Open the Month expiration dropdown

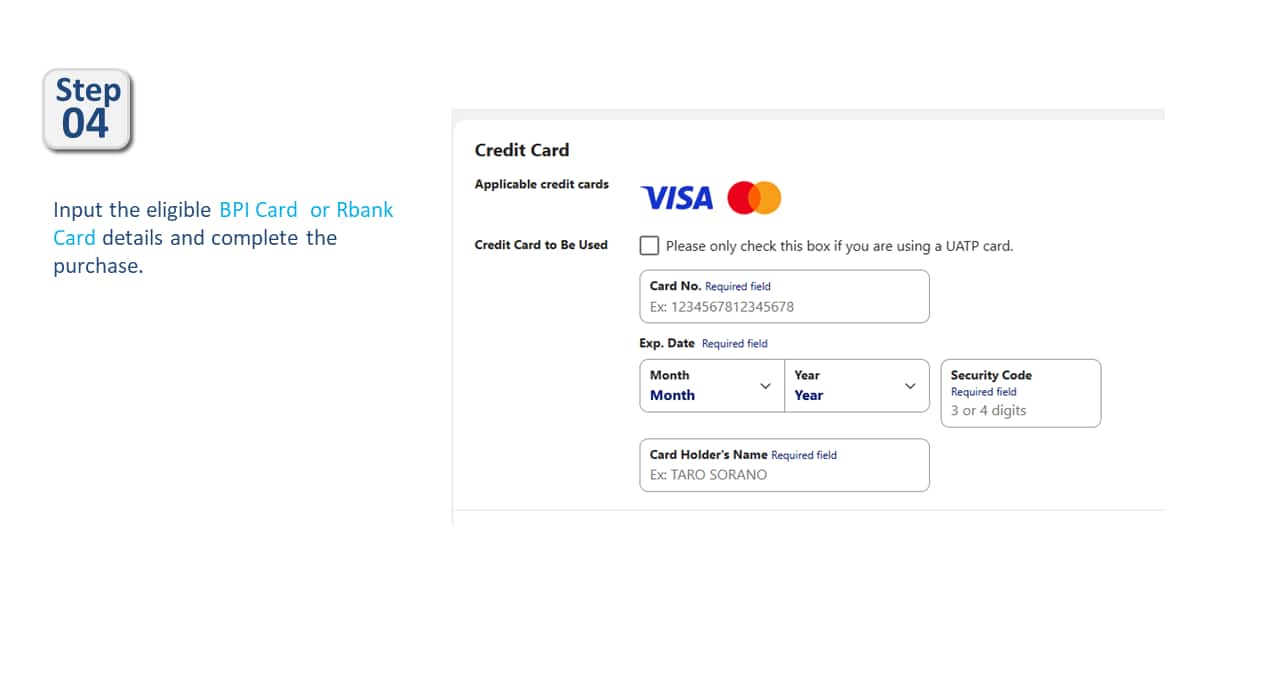point(710,386)
